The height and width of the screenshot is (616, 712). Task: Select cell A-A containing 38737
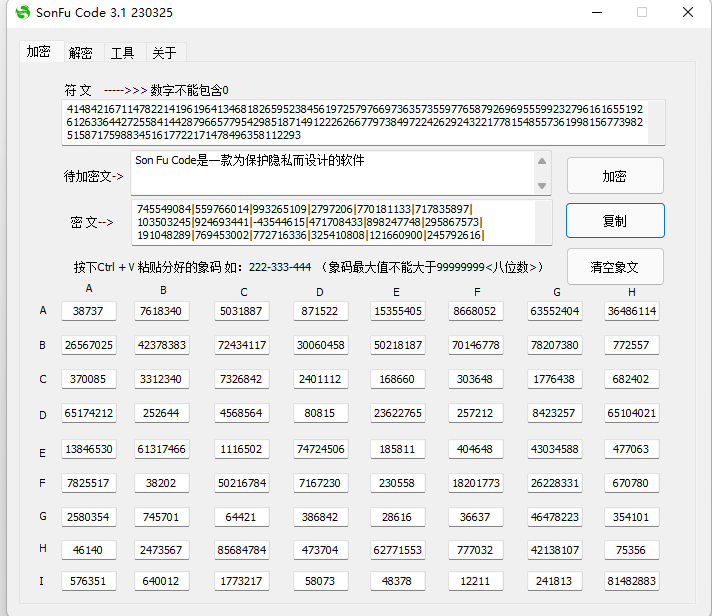pyautogui.click(x=88, y=311)
